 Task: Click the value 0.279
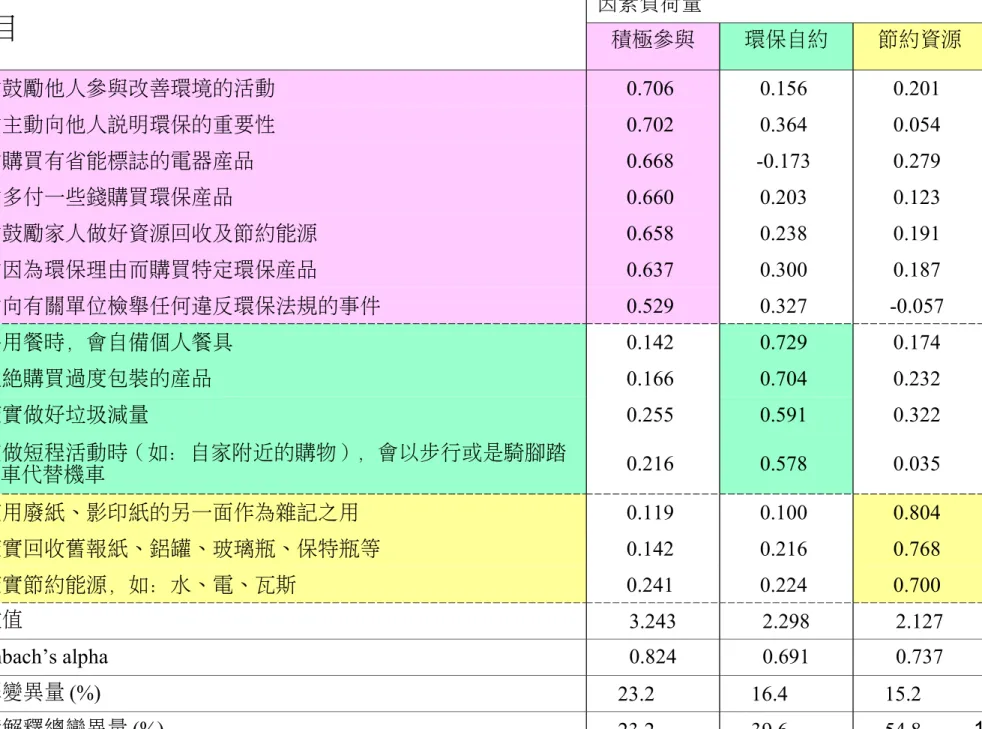917,161
